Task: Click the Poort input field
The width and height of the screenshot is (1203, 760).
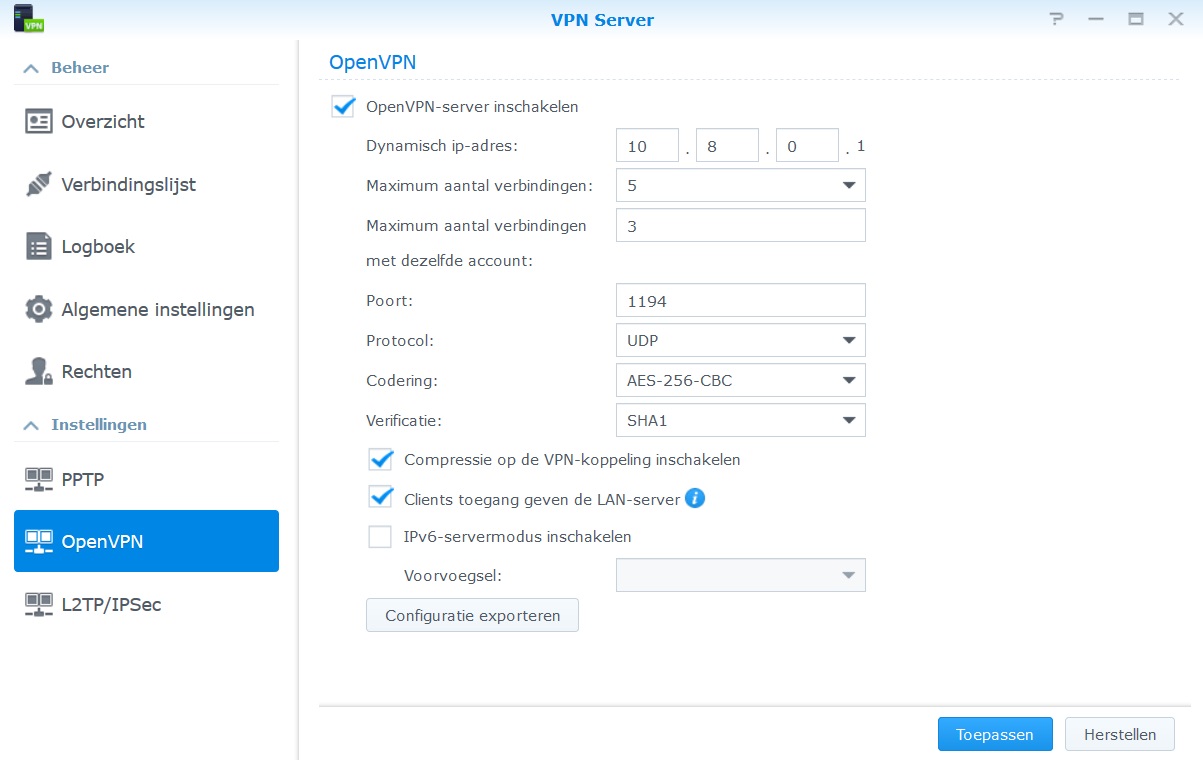Action: click(740, 300)
